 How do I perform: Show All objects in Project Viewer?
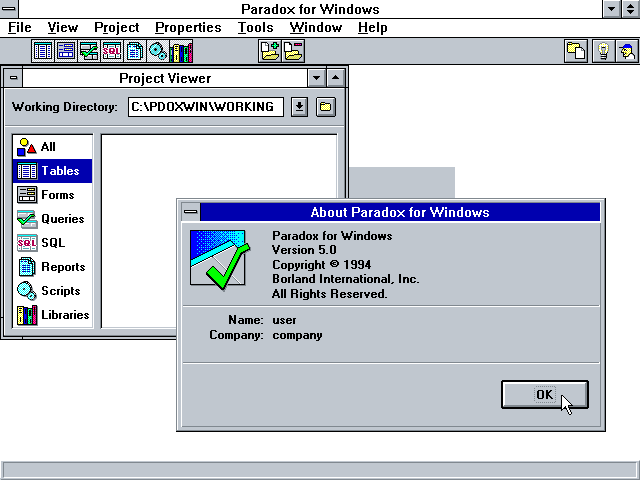[x=53, y=147]
